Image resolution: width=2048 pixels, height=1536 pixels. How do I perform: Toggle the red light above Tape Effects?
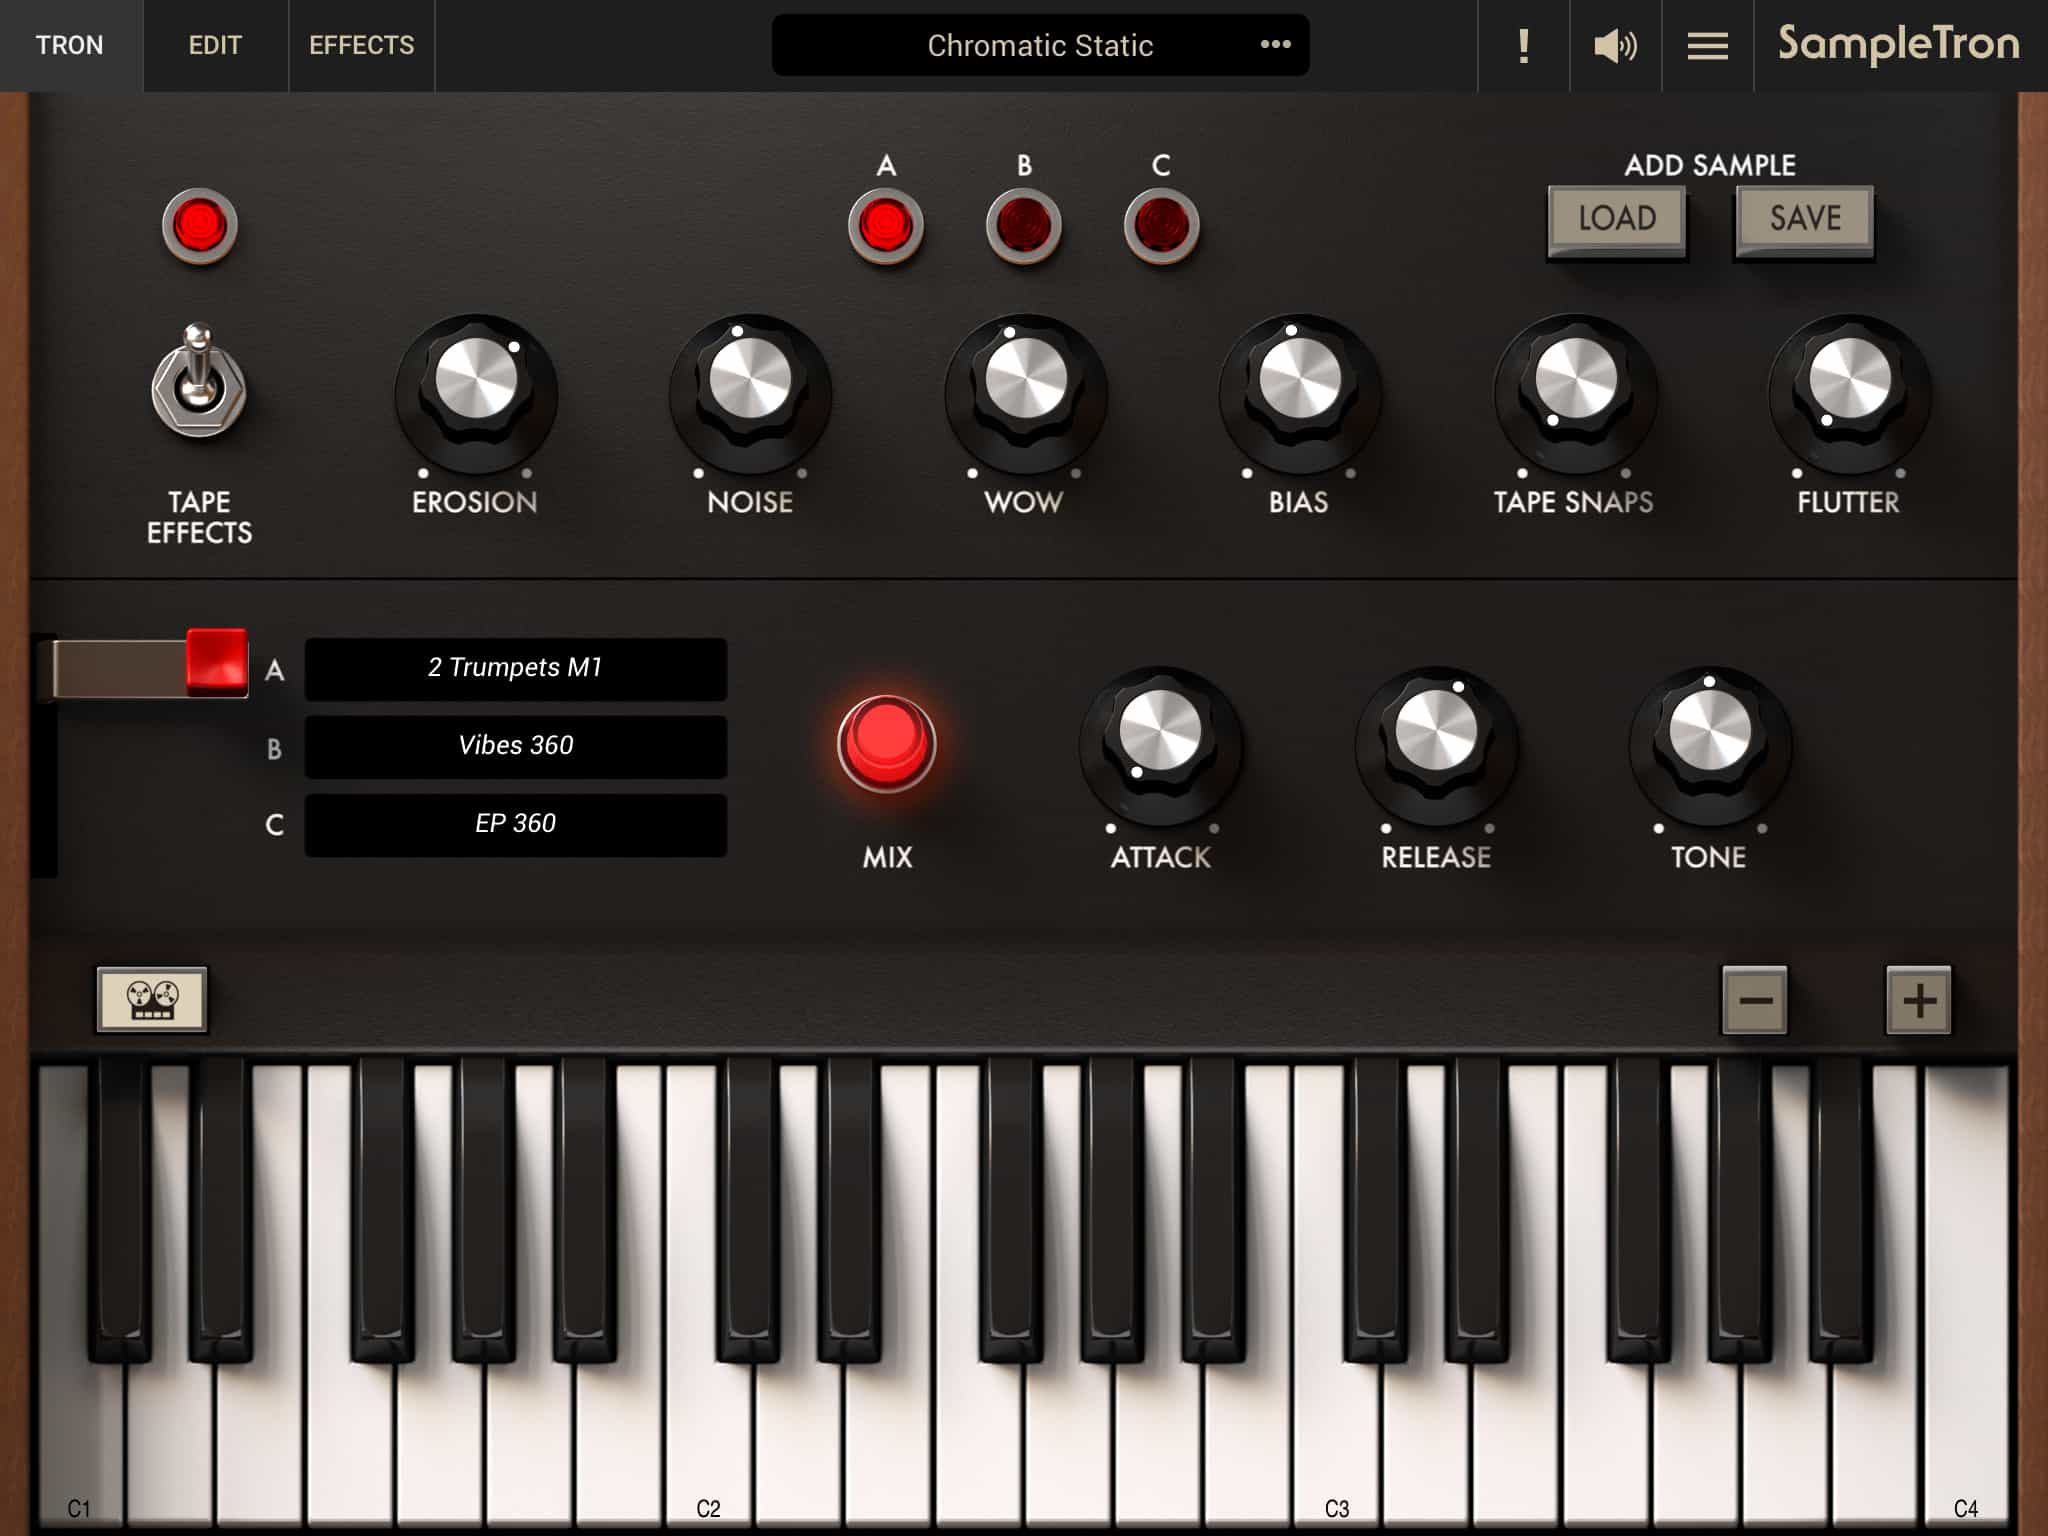(x=200, y=225)
